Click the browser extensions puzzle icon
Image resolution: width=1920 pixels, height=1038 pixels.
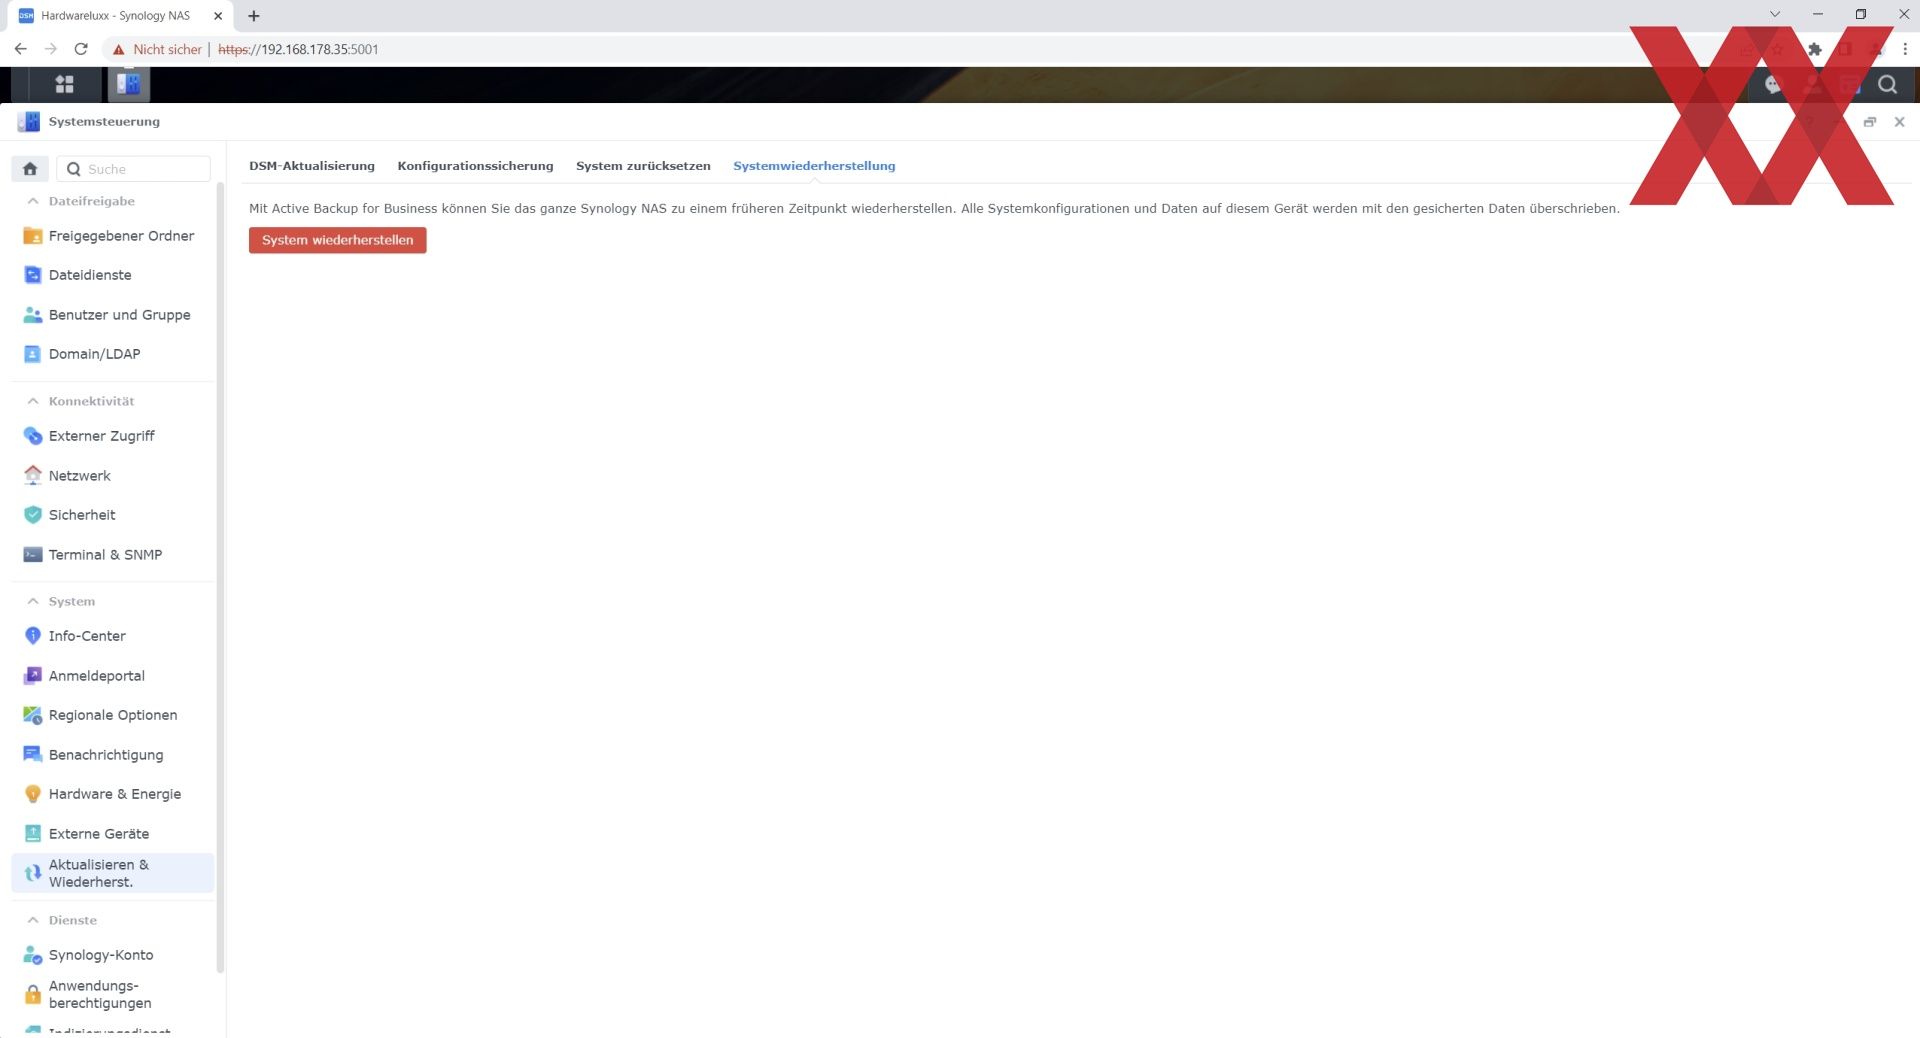tap(1815, 49)
